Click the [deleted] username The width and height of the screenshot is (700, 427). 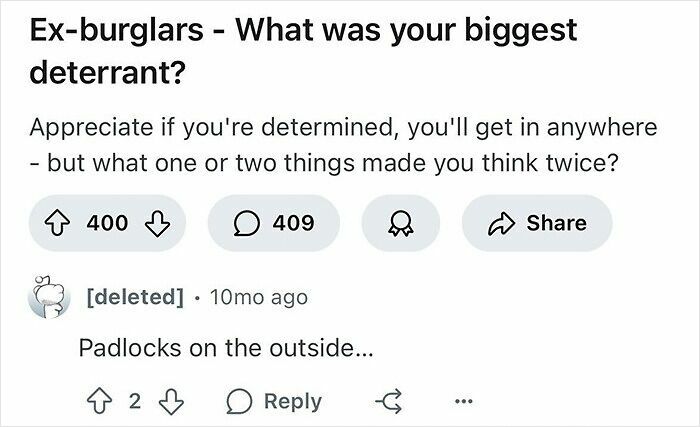click(135, 297)
